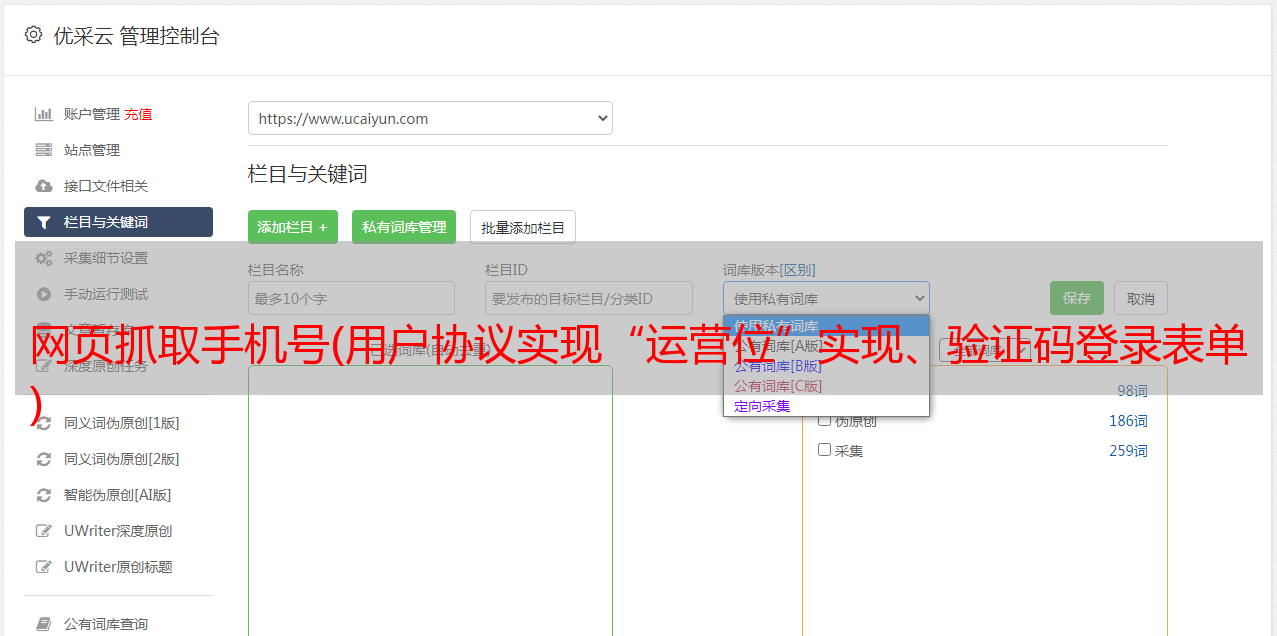Go to 手动运行测试 in the sidebar

(106, 294)
